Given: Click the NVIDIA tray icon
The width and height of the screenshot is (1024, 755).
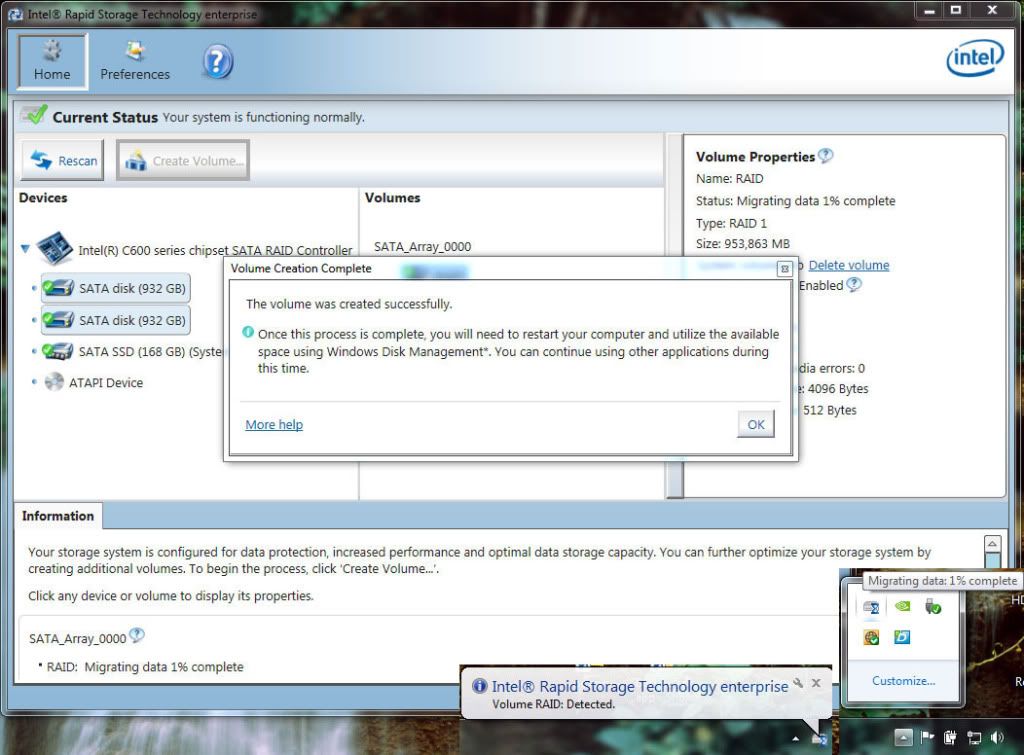Looking at the screenshot, I should click(903, 606).
